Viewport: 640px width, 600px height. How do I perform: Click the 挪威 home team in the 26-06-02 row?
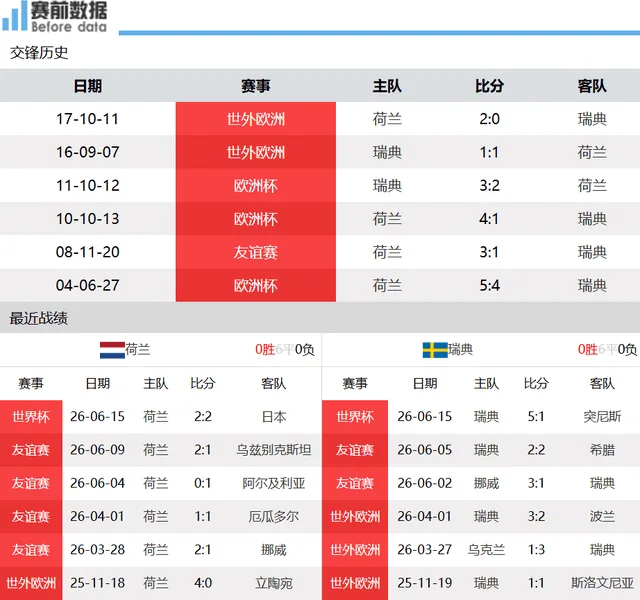[x=486, y=483]
